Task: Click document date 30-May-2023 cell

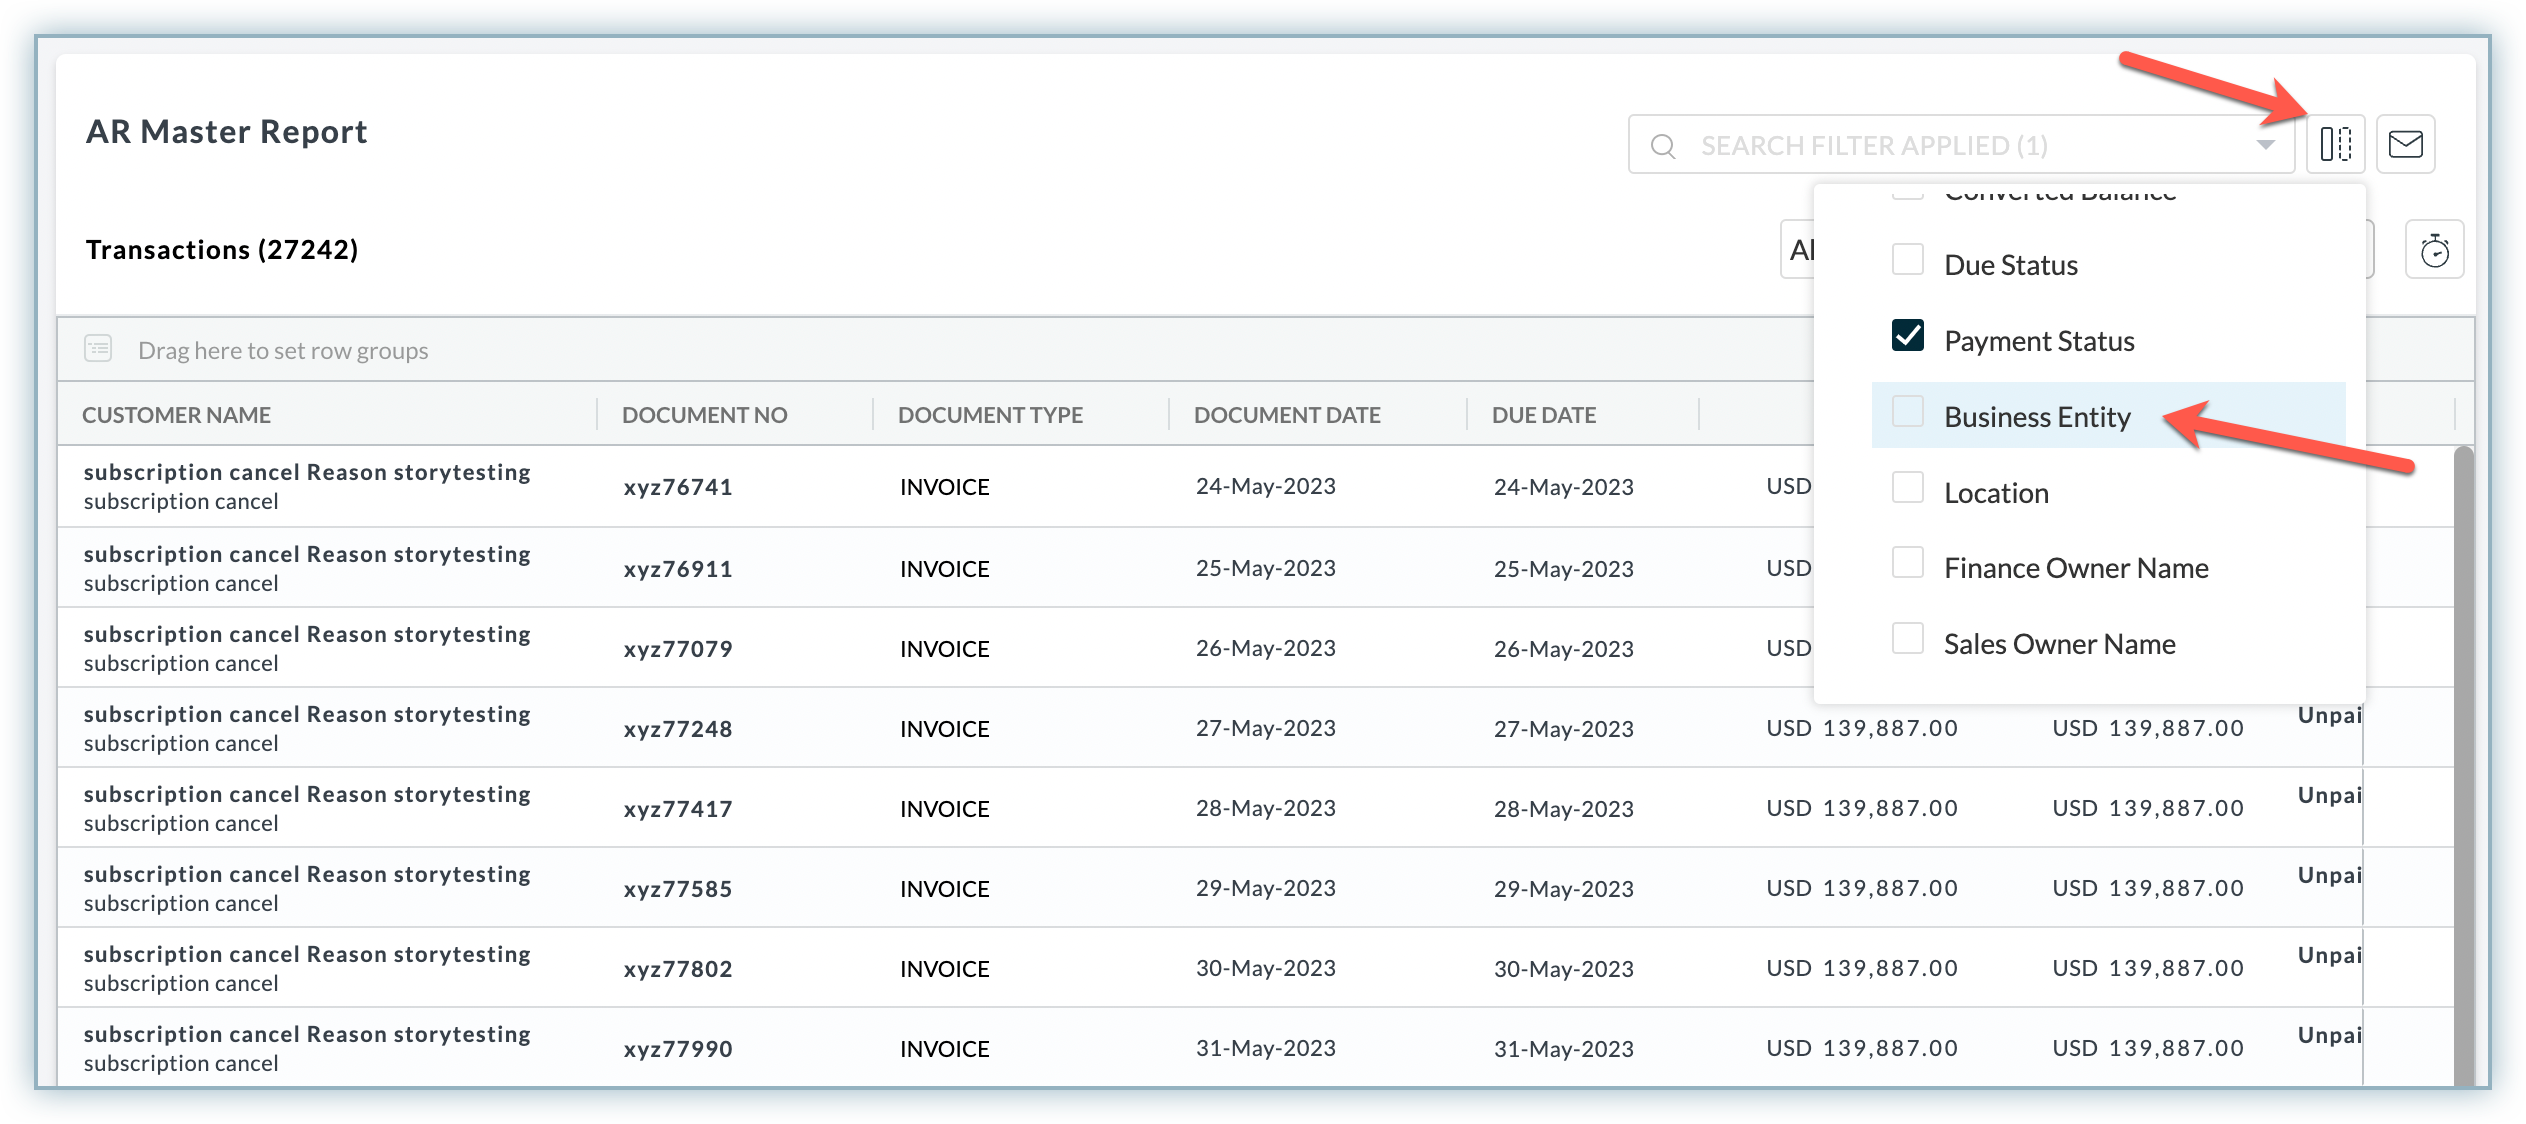Action: click(x=1266, y=969)
